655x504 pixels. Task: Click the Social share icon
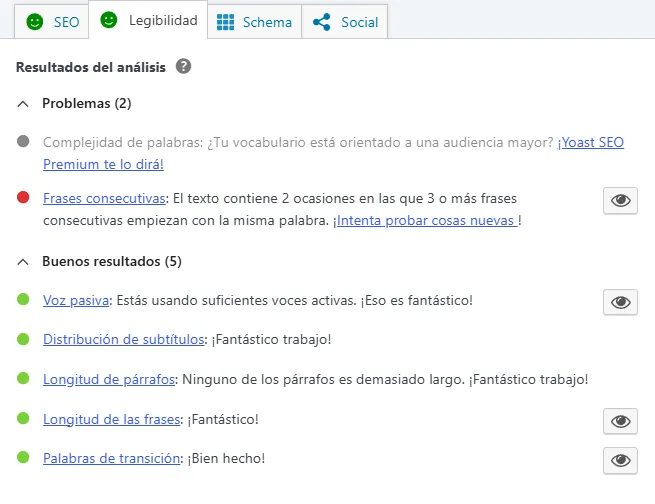tap(322, 22)
